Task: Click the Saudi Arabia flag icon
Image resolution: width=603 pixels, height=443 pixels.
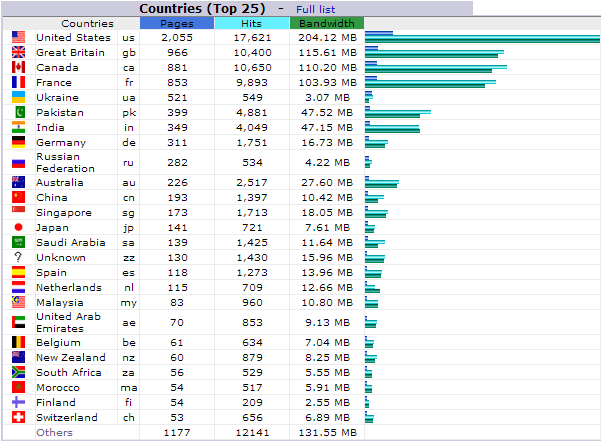Action: coord(18,242)
